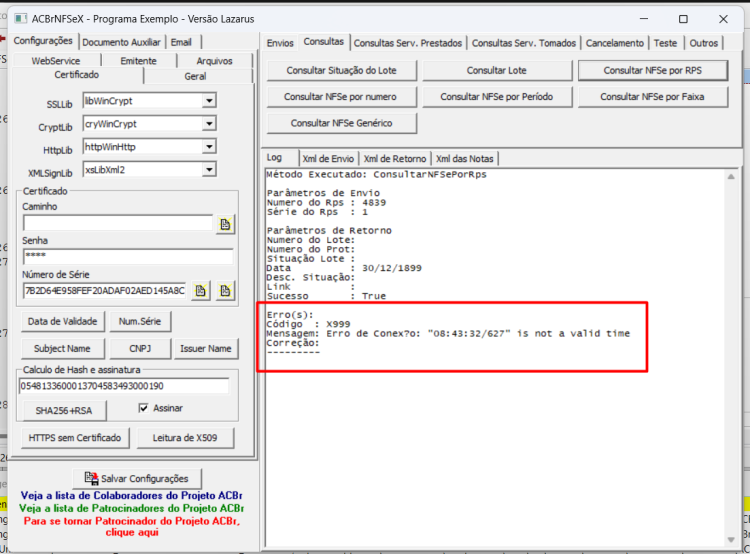This screenshot has height=554, width=750.
Task: Open the Documento Auxiliar tab
Action: point(121,42)
